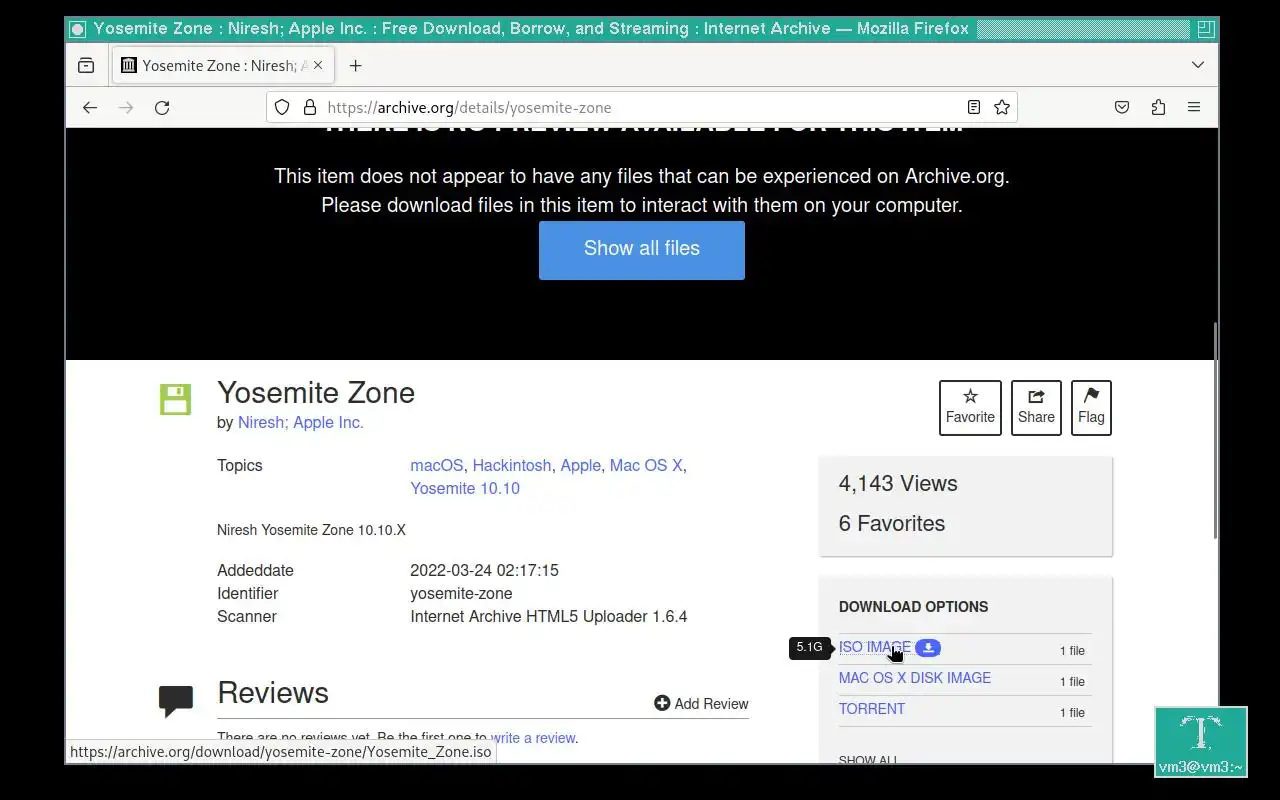Click the window menu icon in title bar
The width and height of the screenshot is (1280, 800).
(x=77, y=29)
